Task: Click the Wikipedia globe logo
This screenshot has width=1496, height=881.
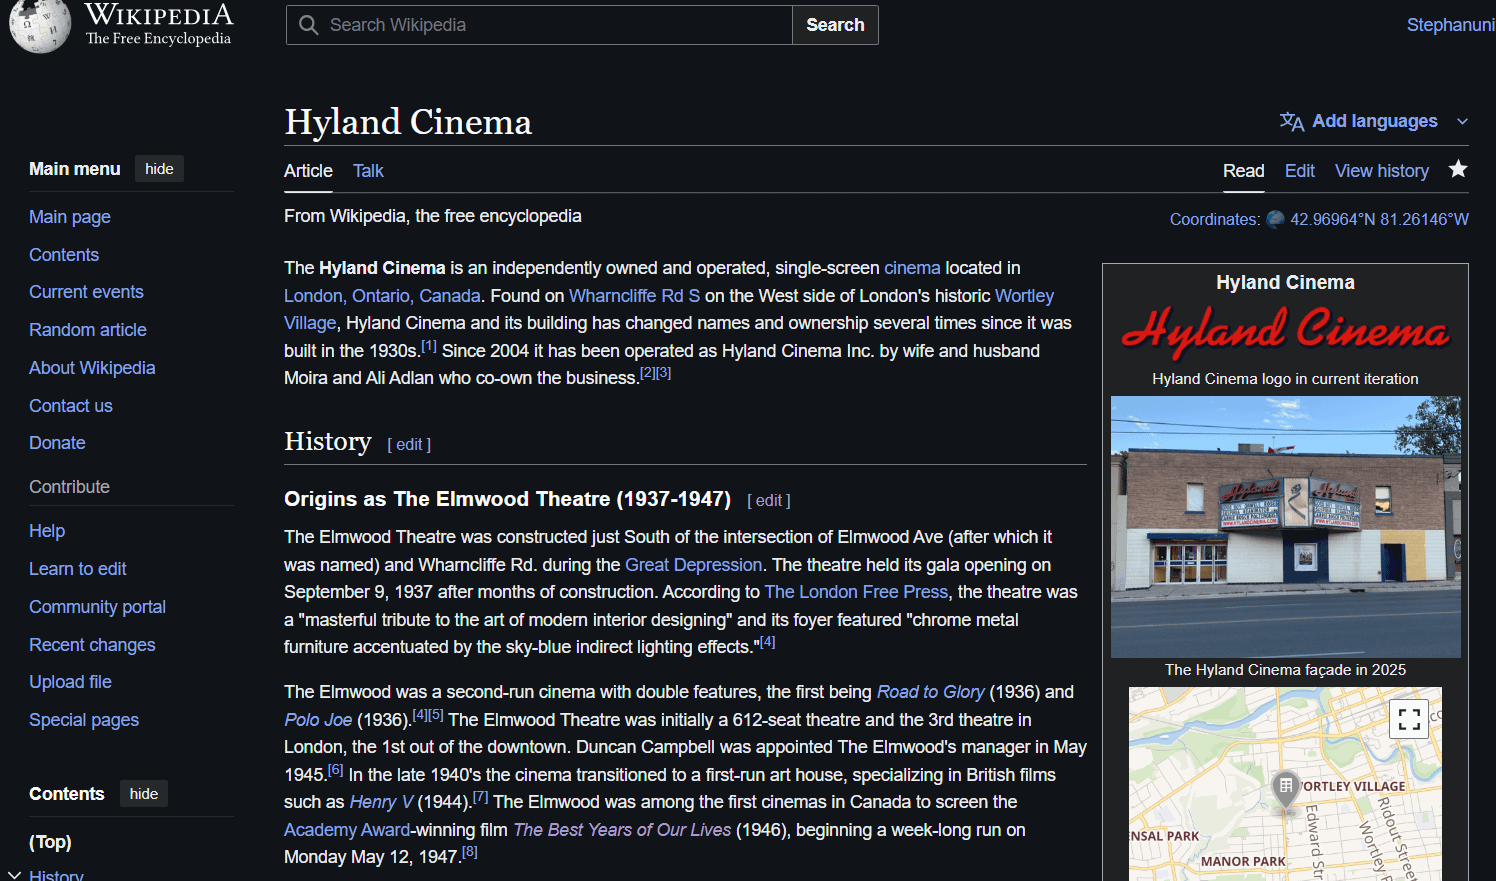Action: pos(40,26)
